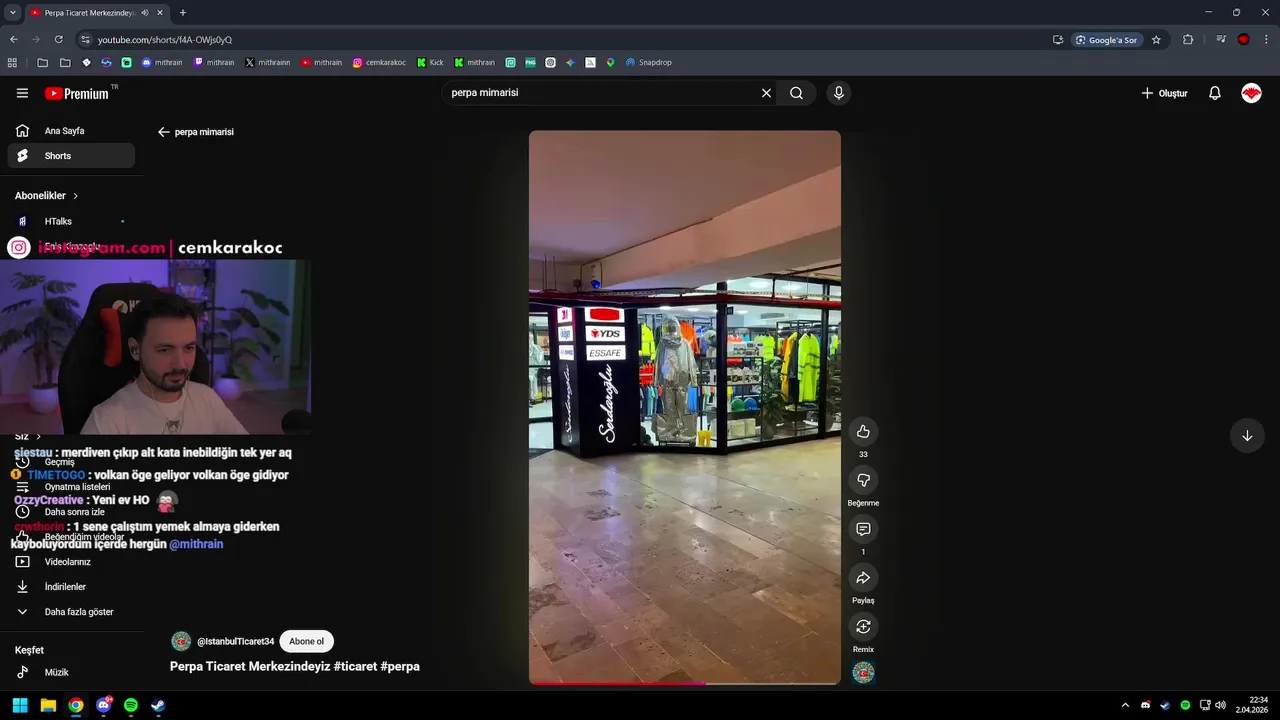Expand the Abonelikler section

[x=46, y=196]
